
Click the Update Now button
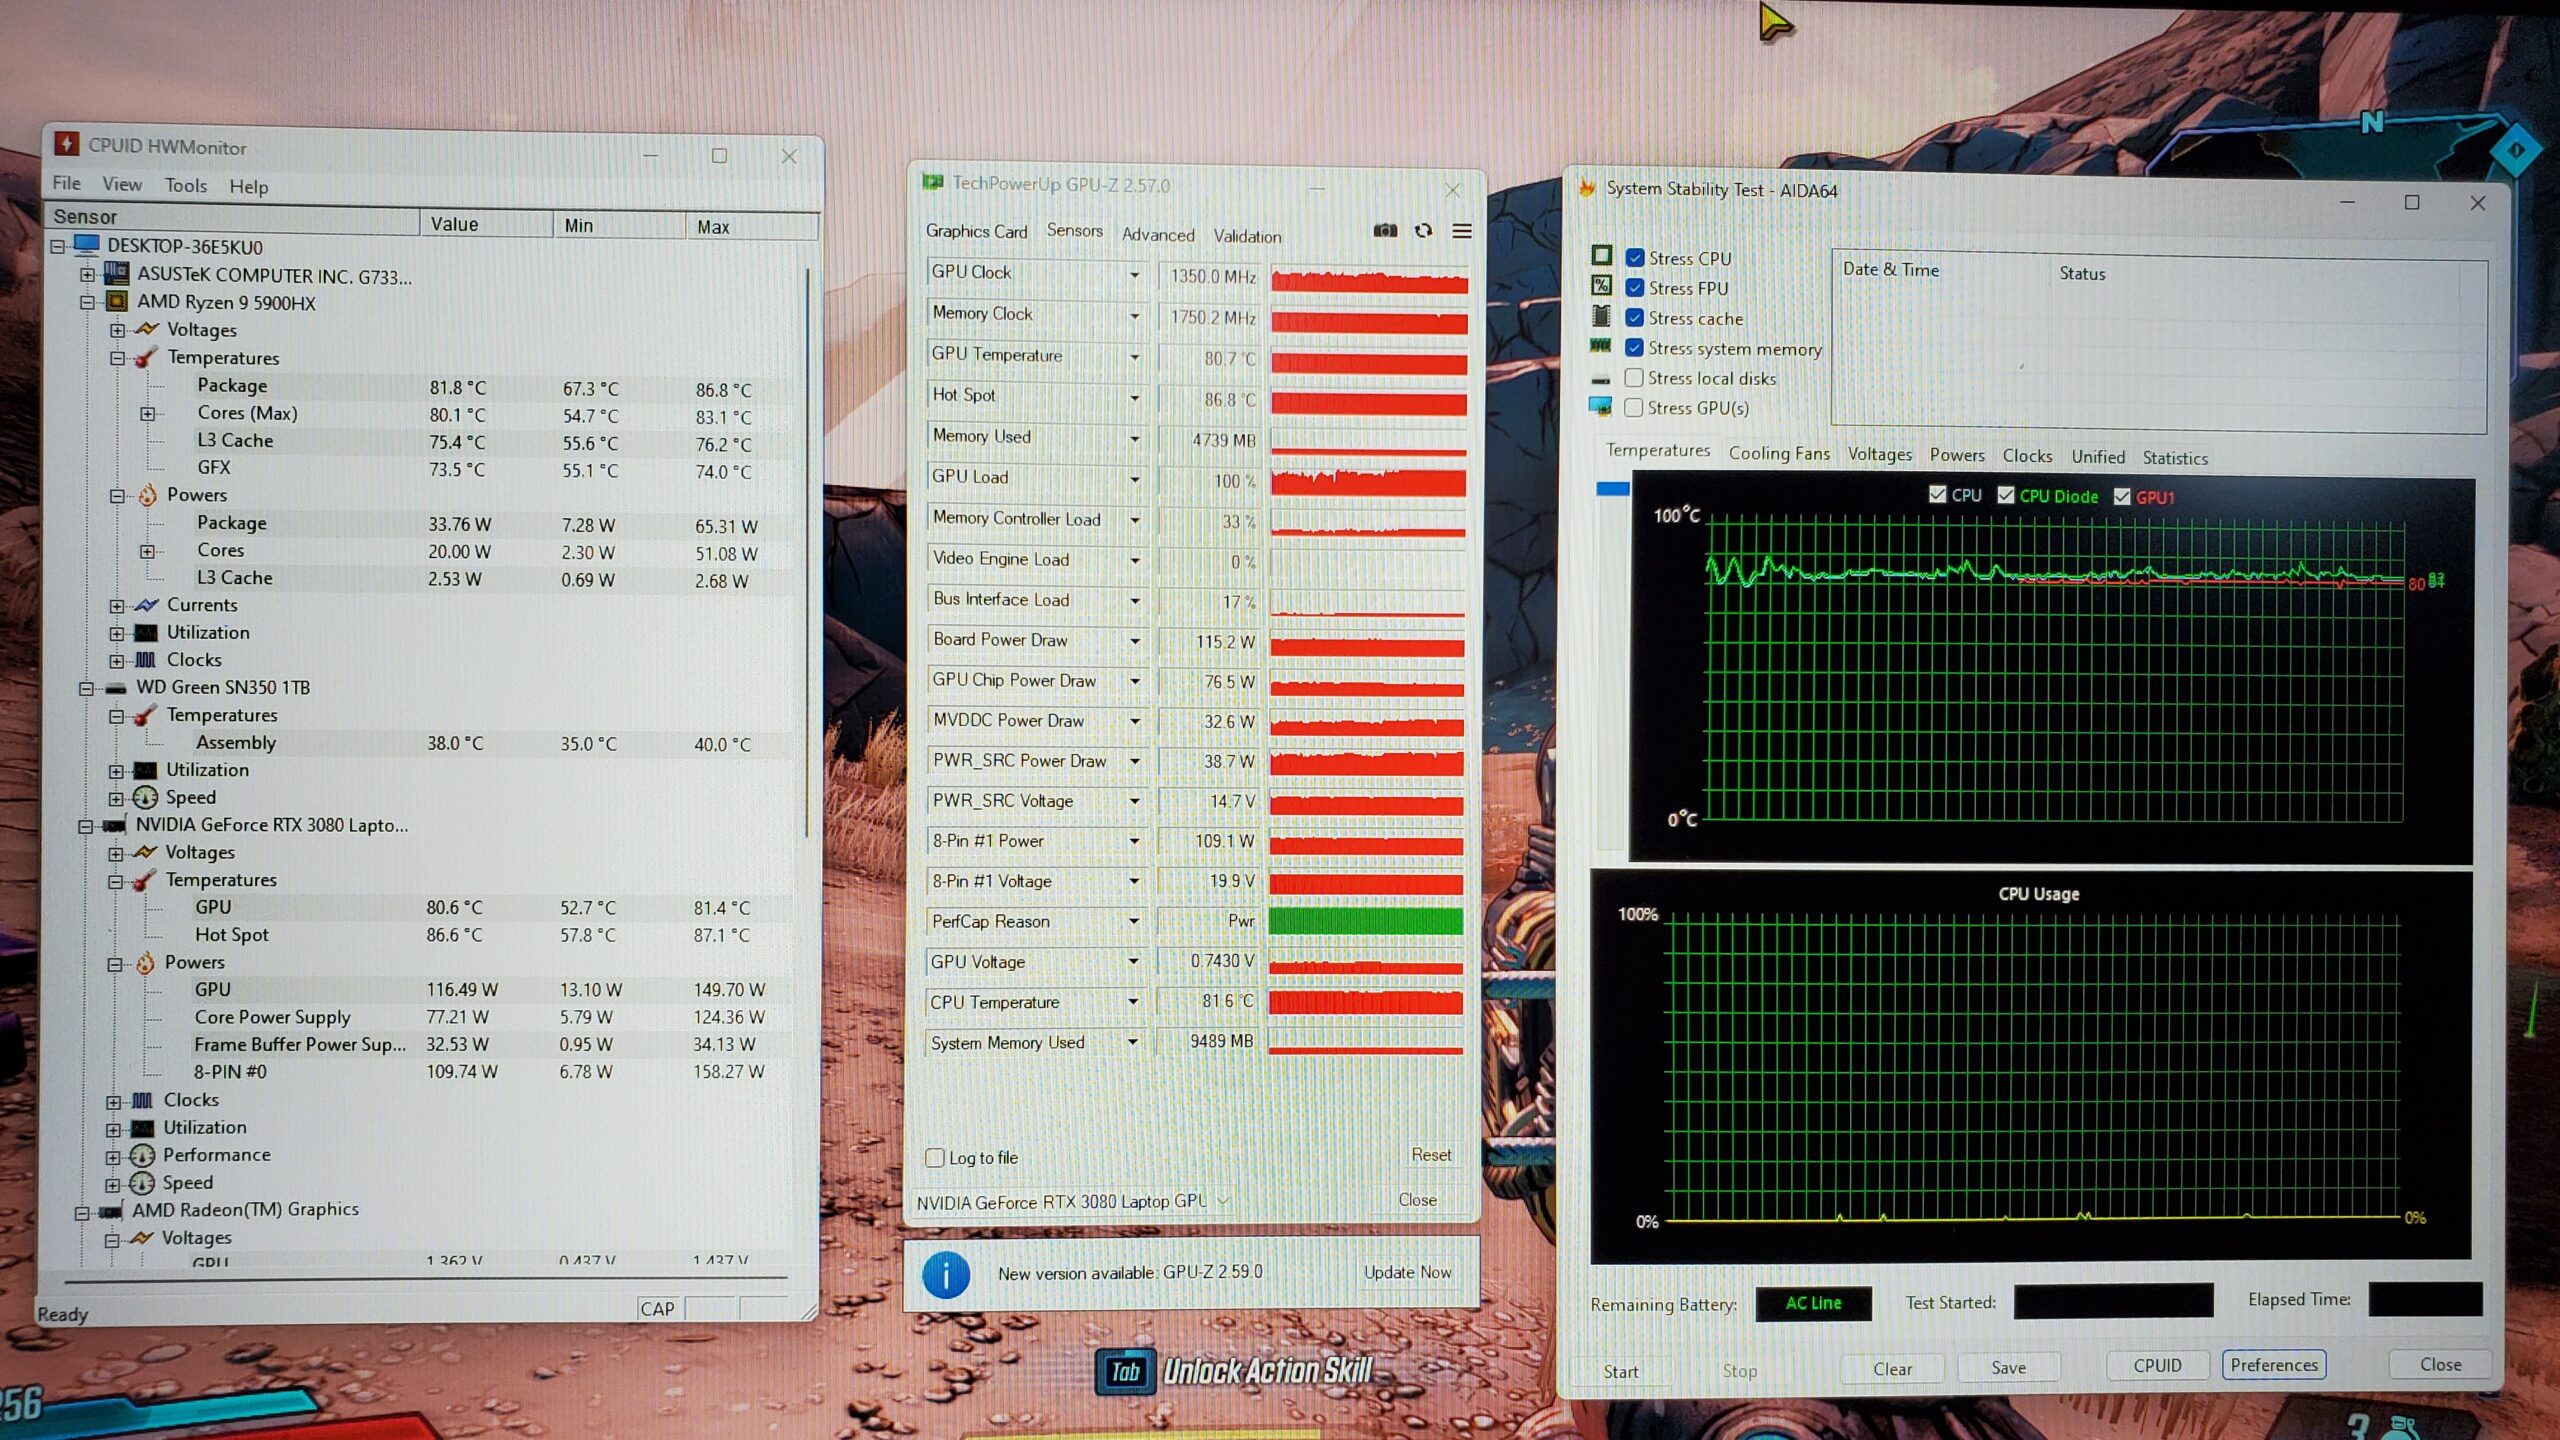1407,1272
